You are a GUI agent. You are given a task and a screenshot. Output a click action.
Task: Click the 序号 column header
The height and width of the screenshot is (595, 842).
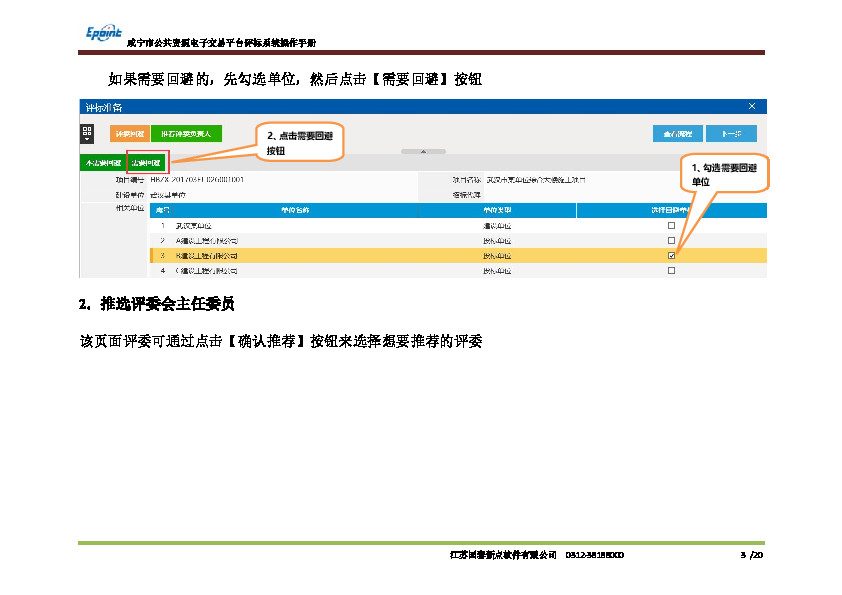click(x=163, y=210)
